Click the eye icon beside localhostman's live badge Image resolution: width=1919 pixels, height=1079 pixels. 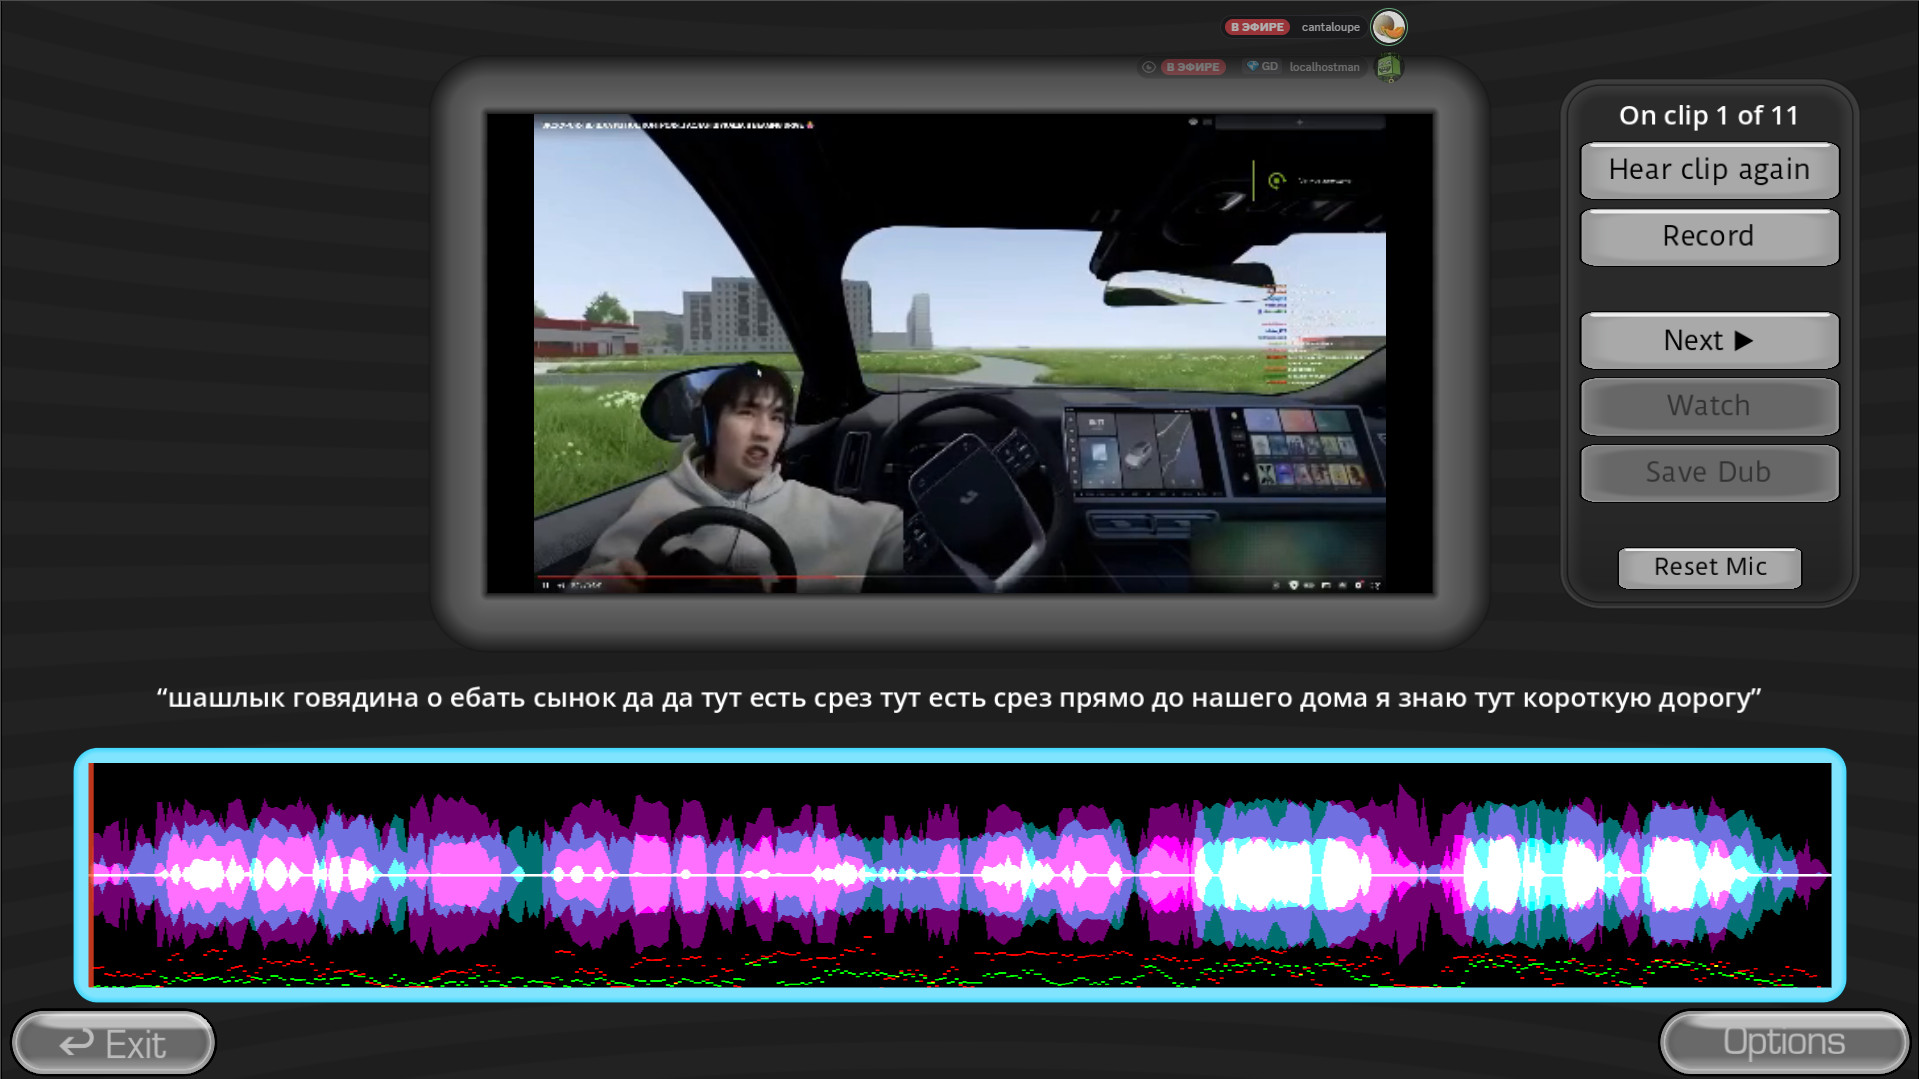(1148, 67)
